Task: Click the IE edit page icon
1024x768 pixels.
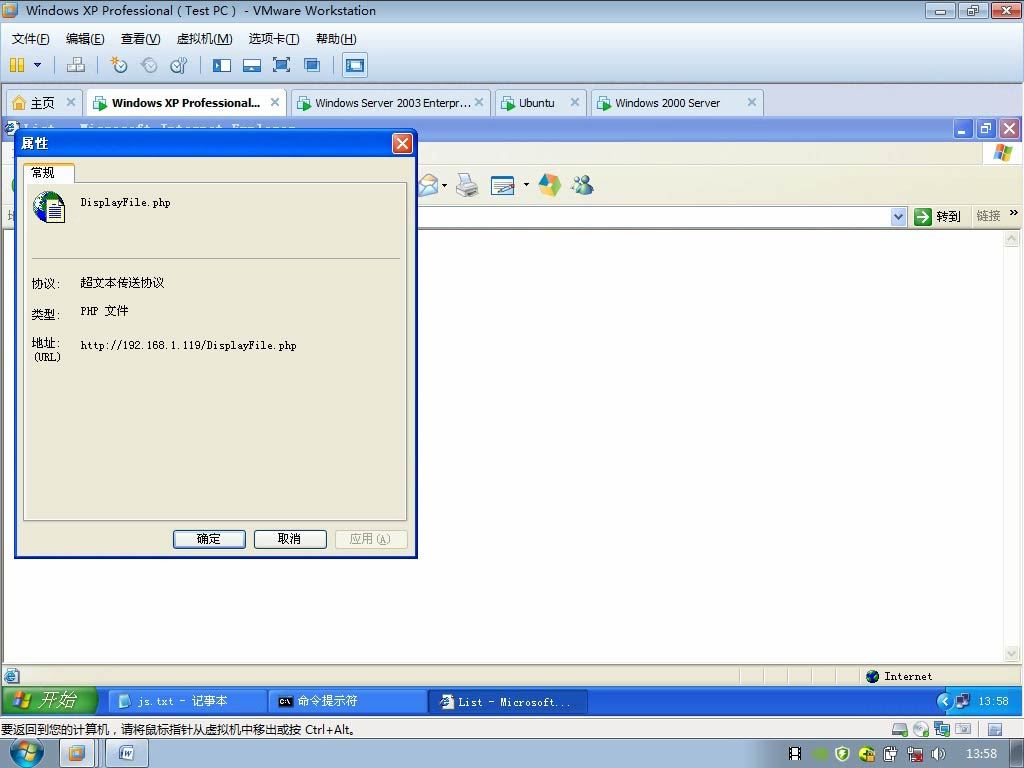Action: [503, 185]
